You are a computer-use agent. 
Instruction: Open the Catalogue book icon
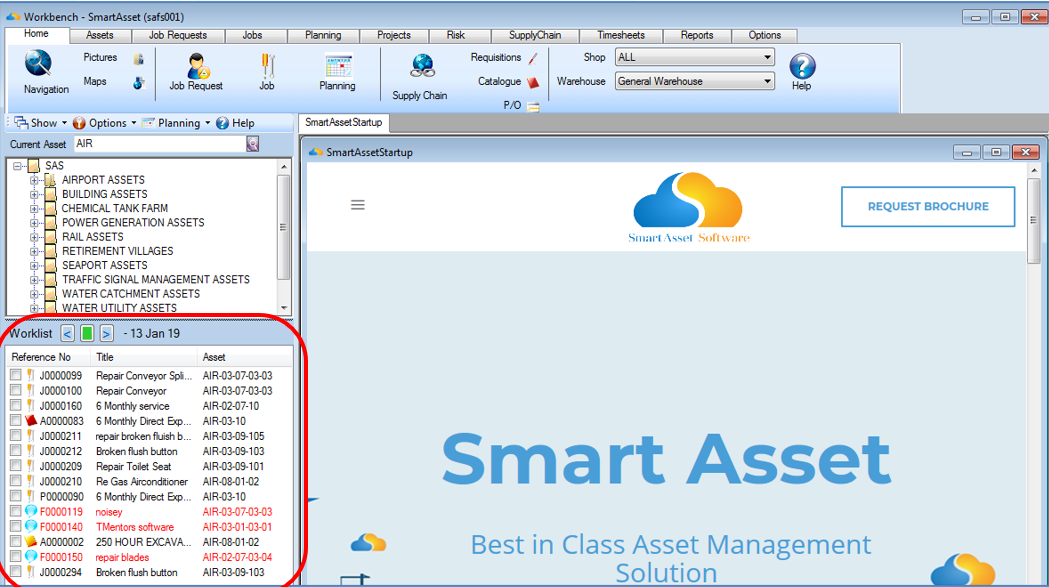point(533,82)
